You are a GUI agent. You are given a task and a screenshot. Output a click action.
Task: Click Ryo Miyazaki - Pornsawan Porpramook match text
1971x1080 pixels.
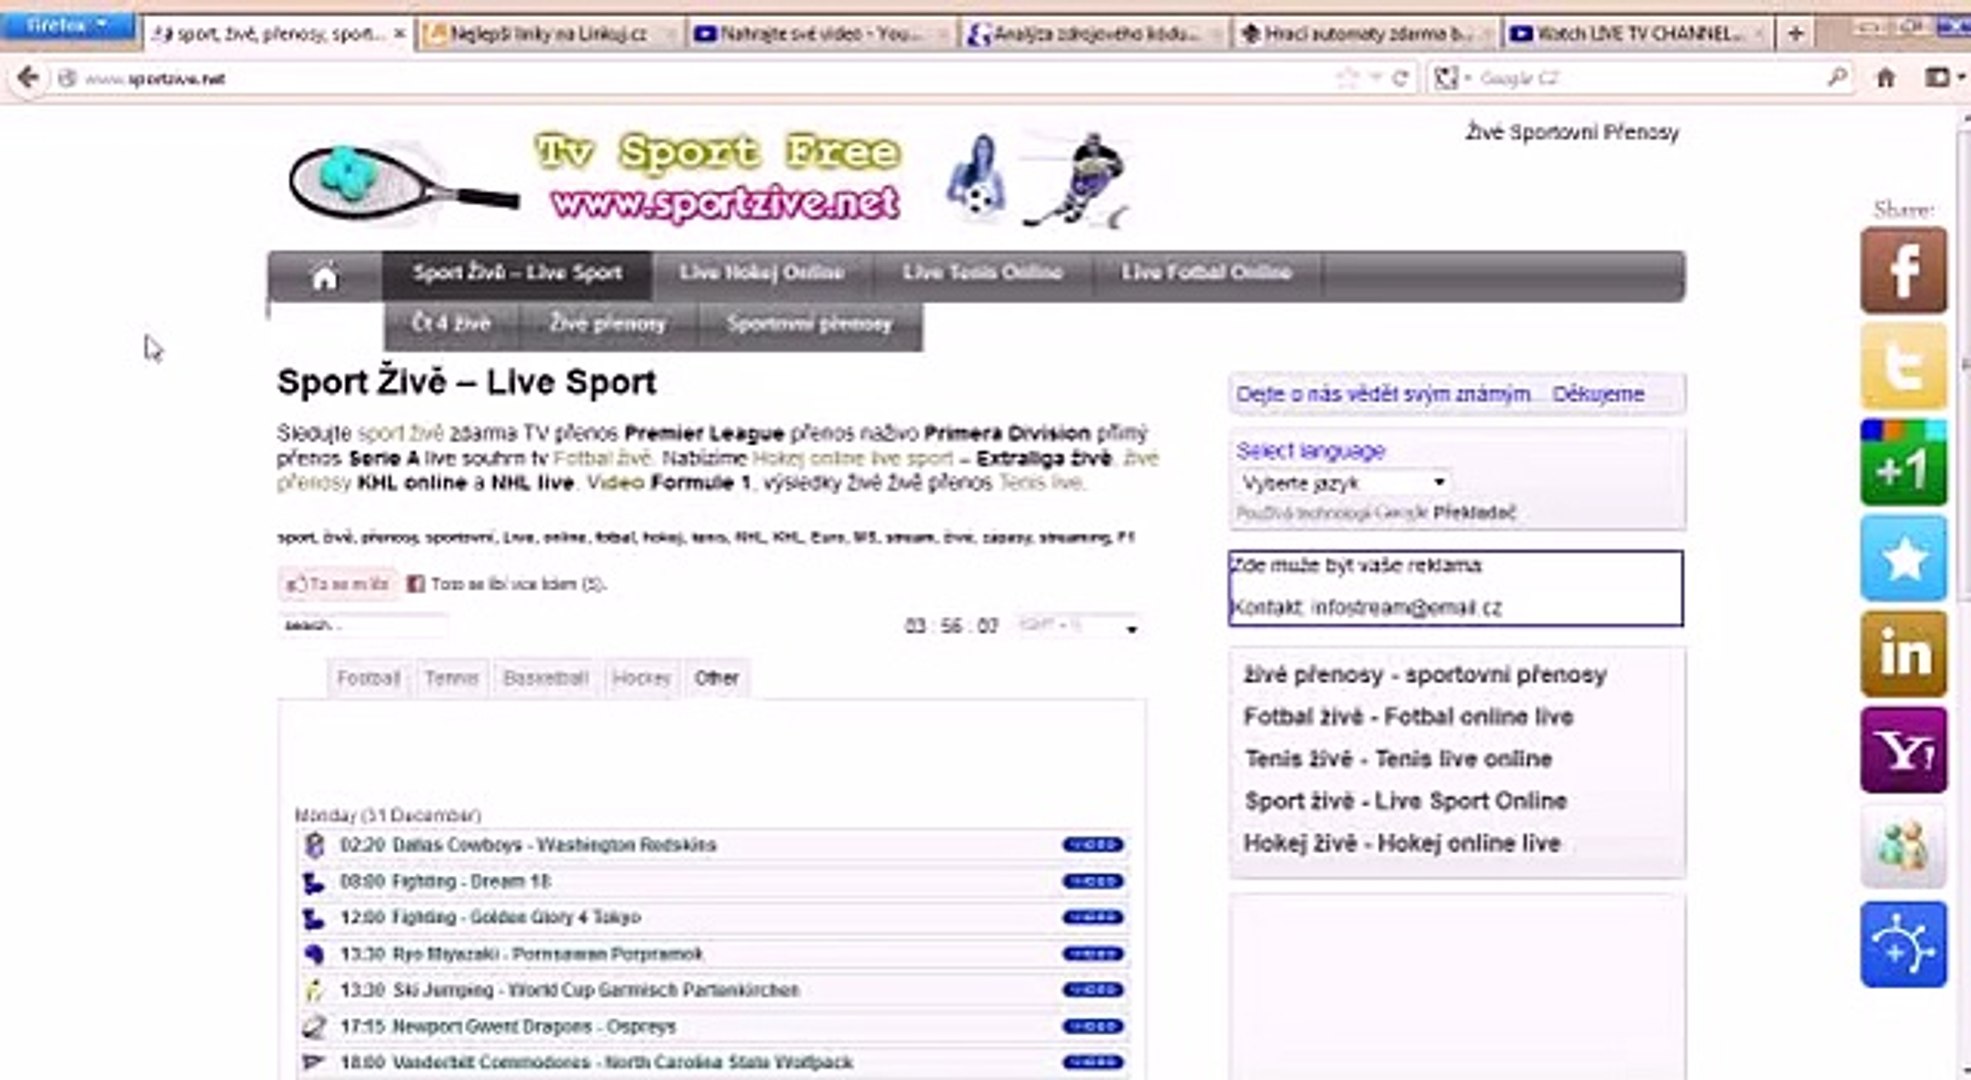point(548,954)
